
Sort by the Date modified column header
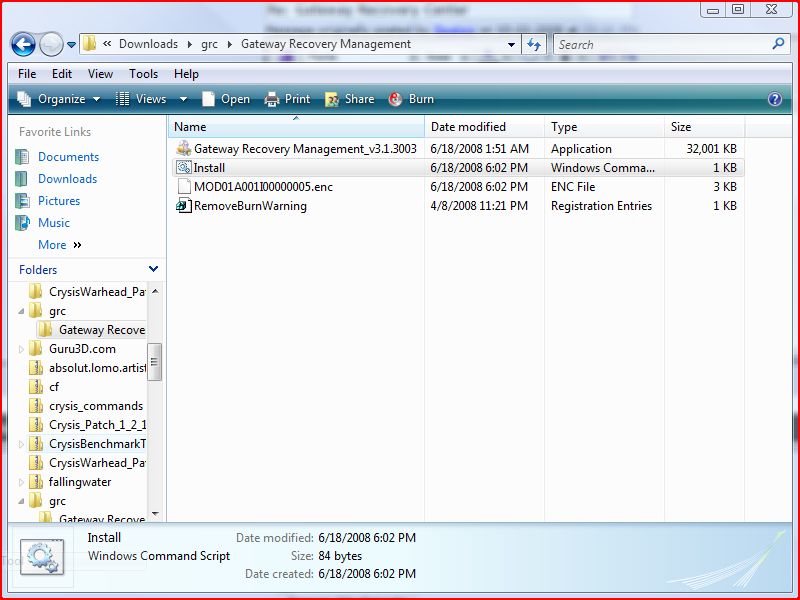click(x=484, y=127)
